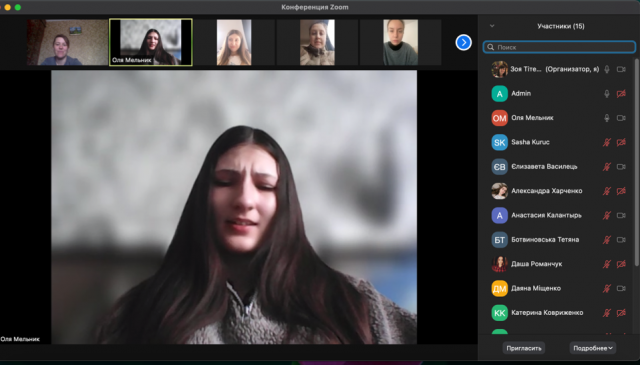The width and height of the screenshot is (640, 365).
Task: Collapse participants panel with chevron
Action: tap(492, 26)
